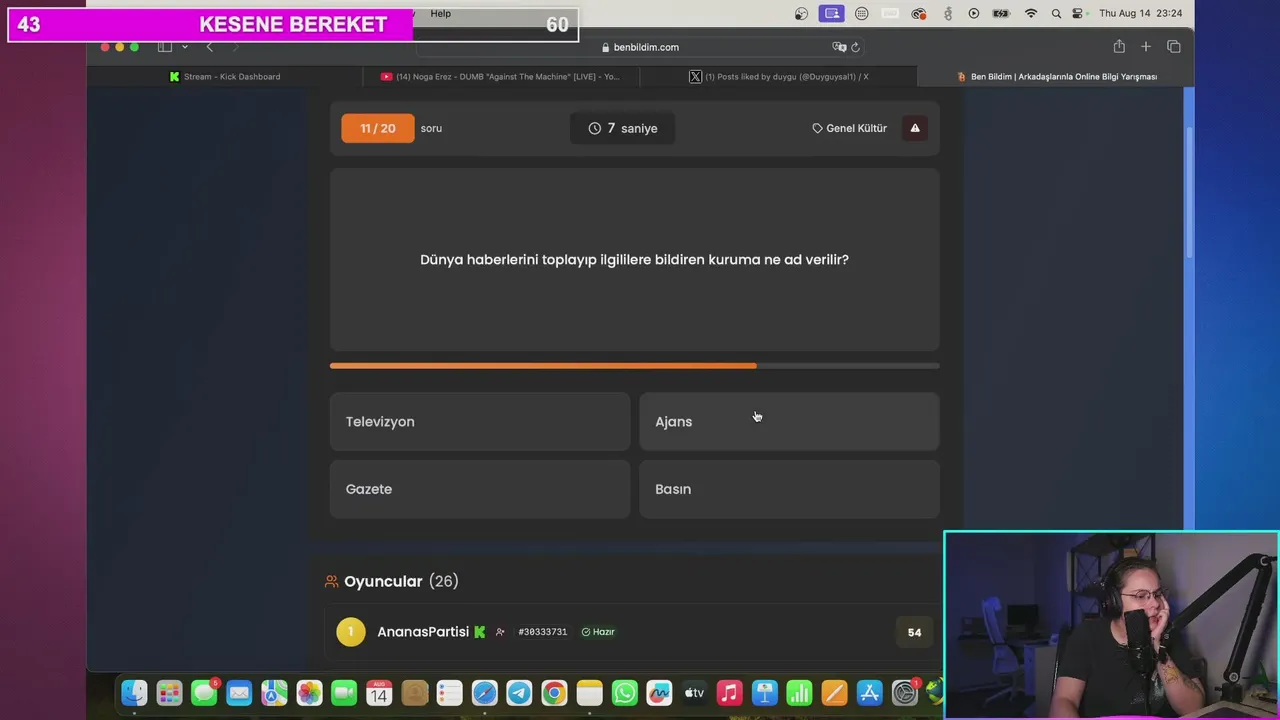Open Apple TV from the dock

coord(694,692)
